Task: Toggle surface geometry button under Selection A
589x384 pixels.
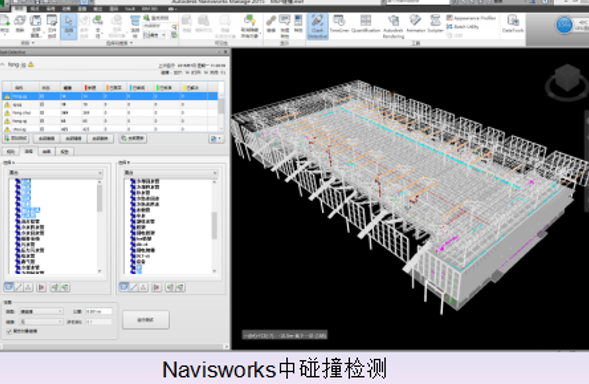Action: click(9, 287)
